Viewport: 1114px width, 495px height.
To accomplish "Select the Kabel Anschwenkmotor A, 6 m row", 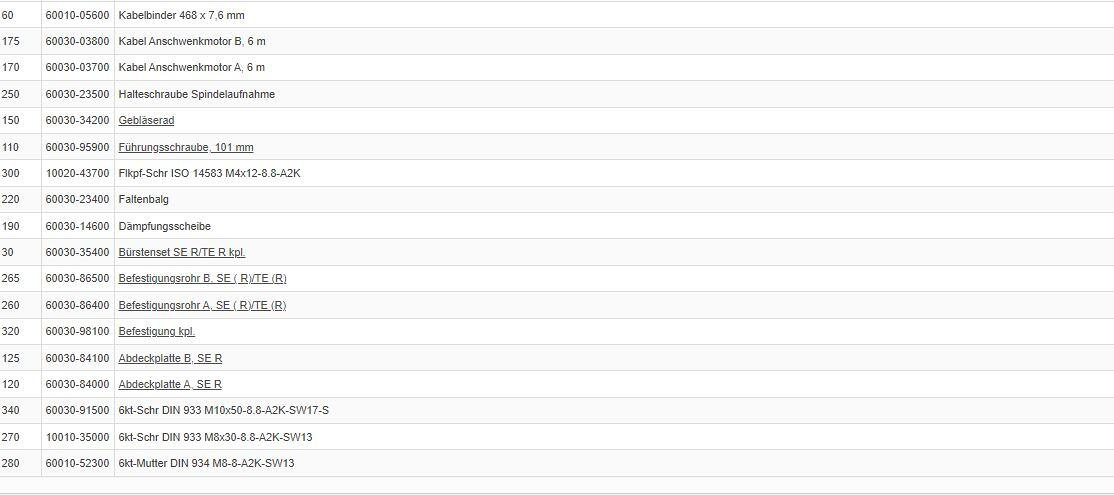I will pyautogui.click(x=192, y=67).
